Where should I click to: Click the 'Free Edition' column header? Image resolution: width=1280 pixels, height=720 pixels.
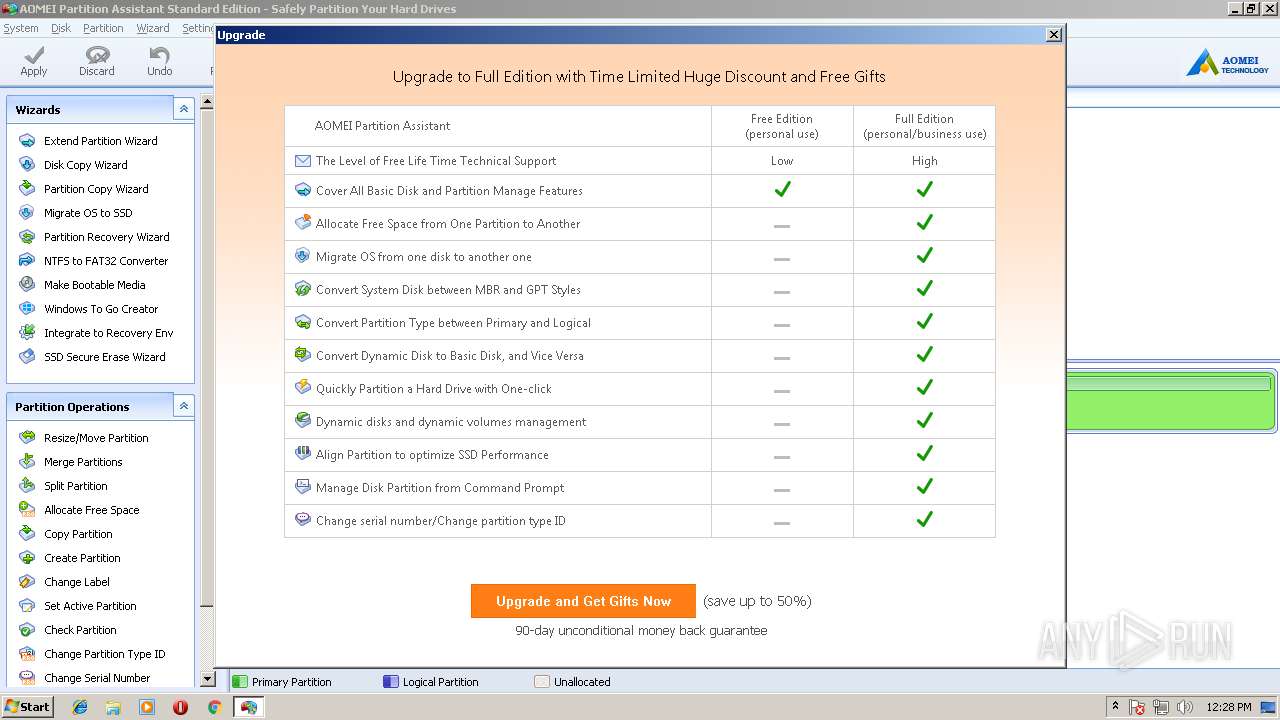tap(782, 126)
